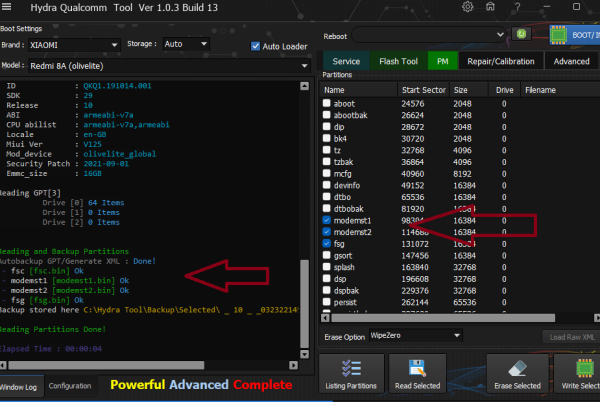The image size is (600, 402).
Task: Click the Filename column header
Action: 560,90
